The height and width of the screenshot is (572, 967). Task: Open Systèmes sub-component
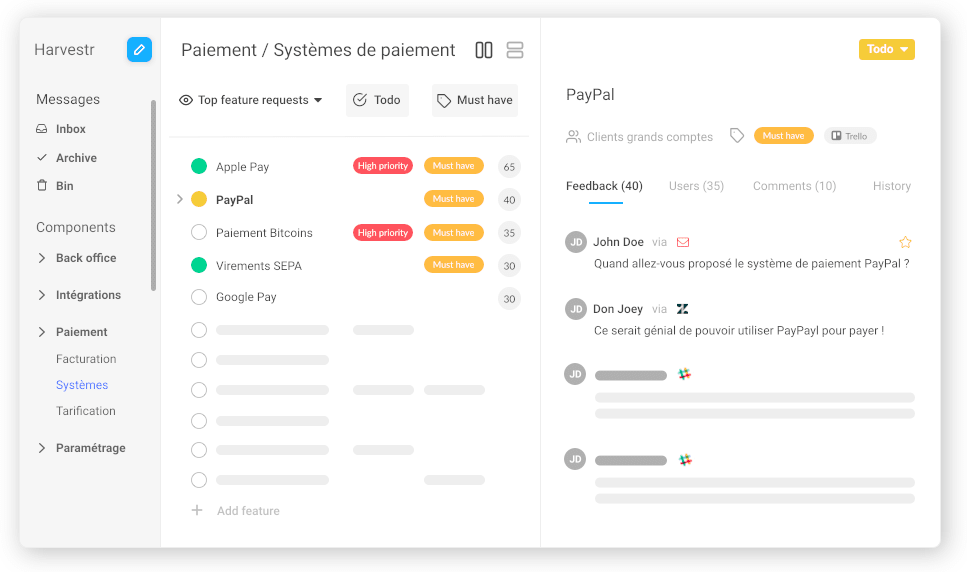82,385
